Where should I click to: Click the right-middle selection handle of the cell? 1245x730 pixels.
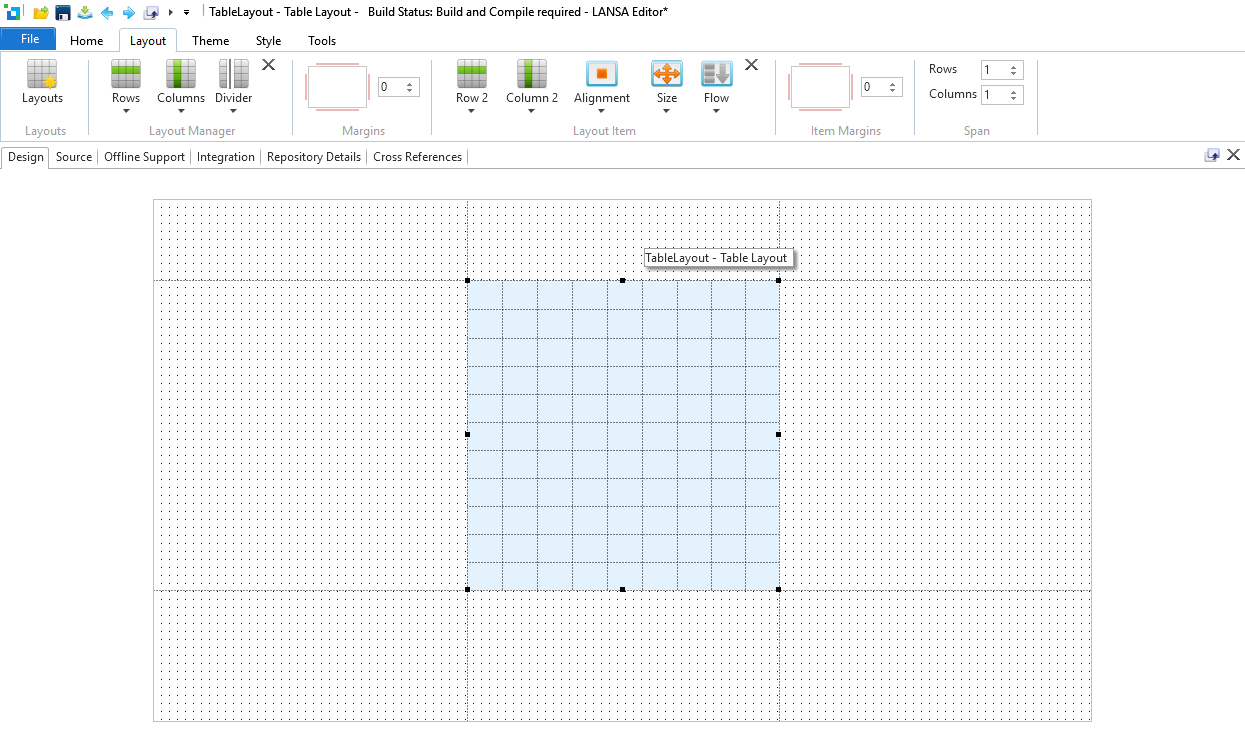pos(778,434)
